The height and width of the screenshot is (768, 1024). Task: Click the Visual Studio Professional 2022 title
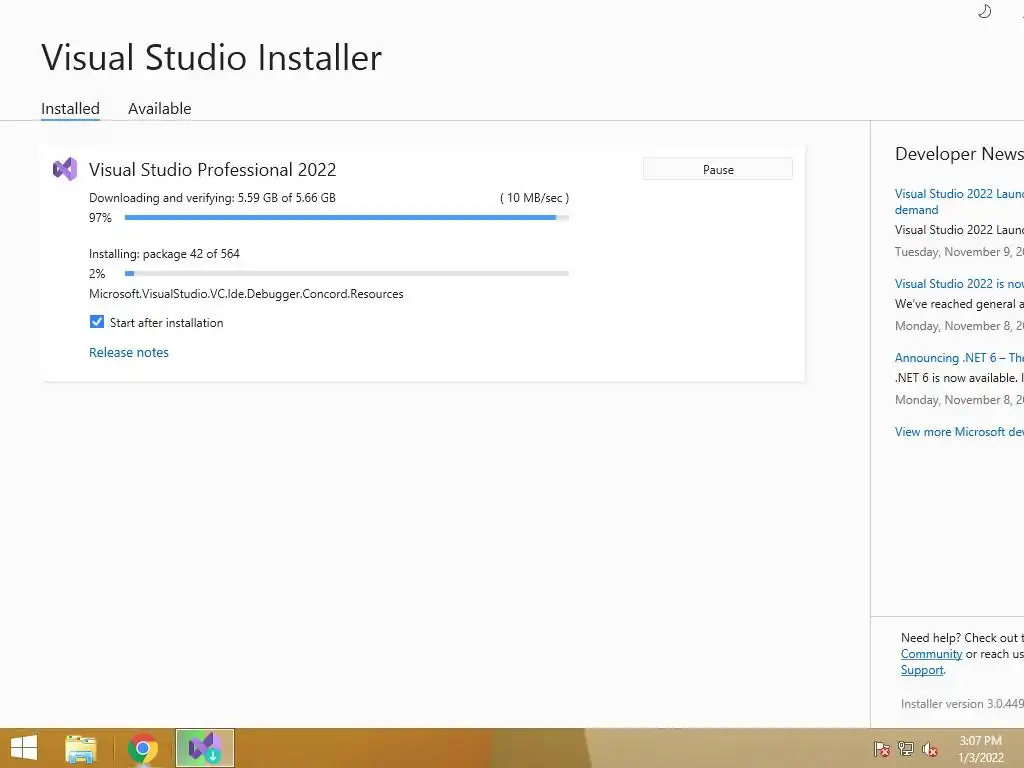pos(212,170)
